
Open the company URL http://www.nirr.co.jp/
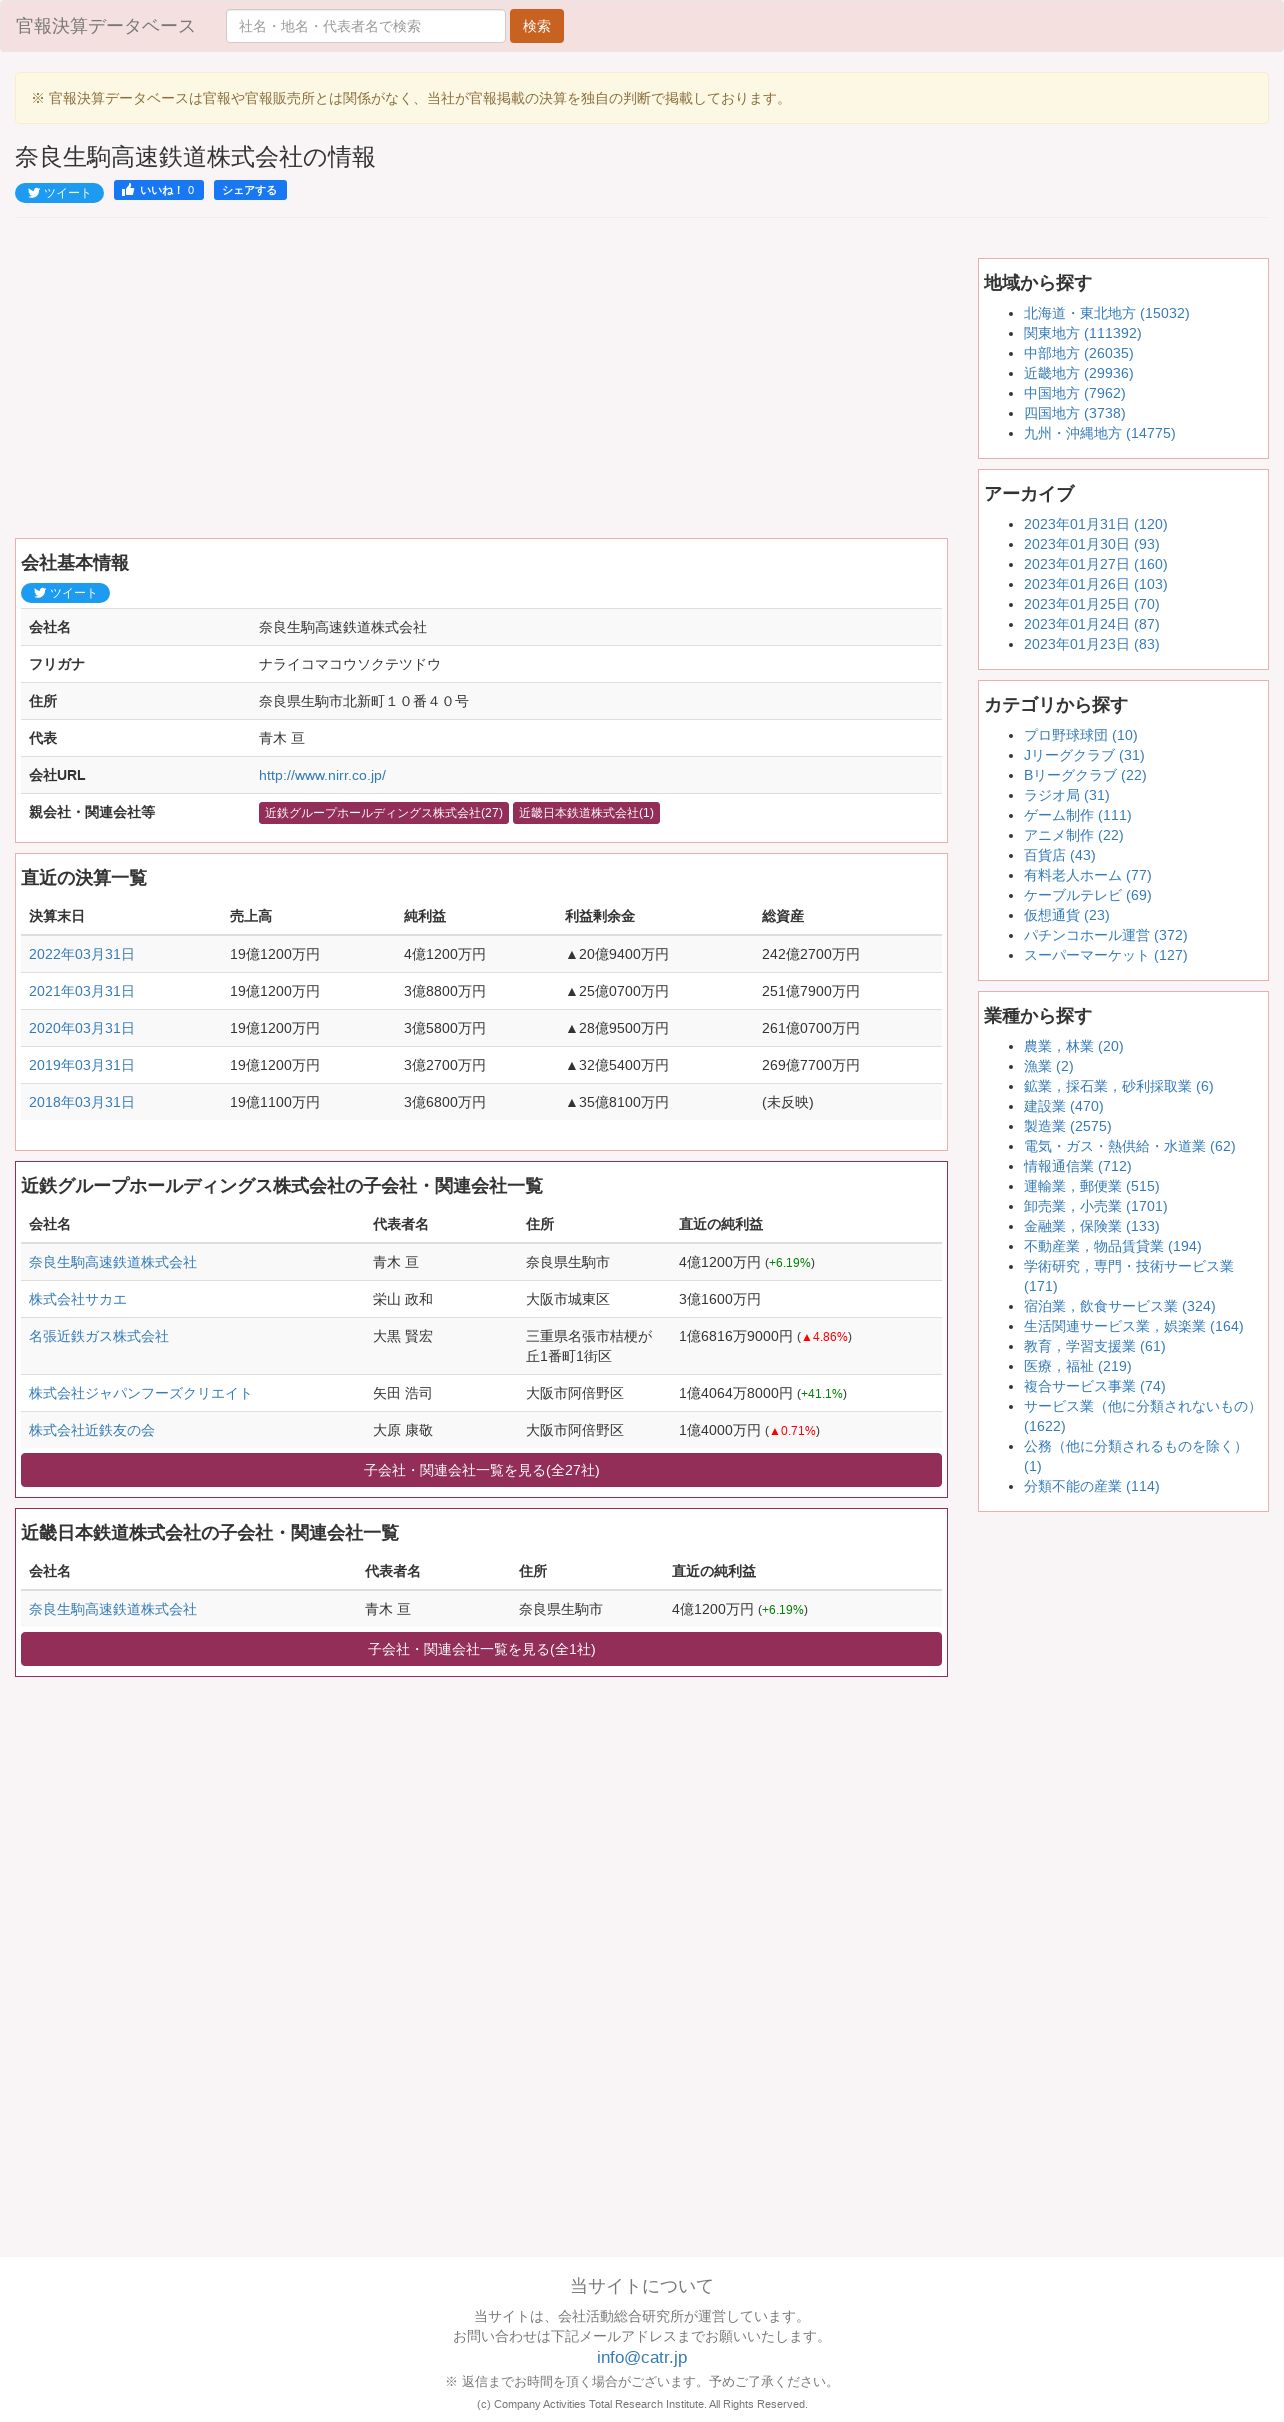point(322,775)
